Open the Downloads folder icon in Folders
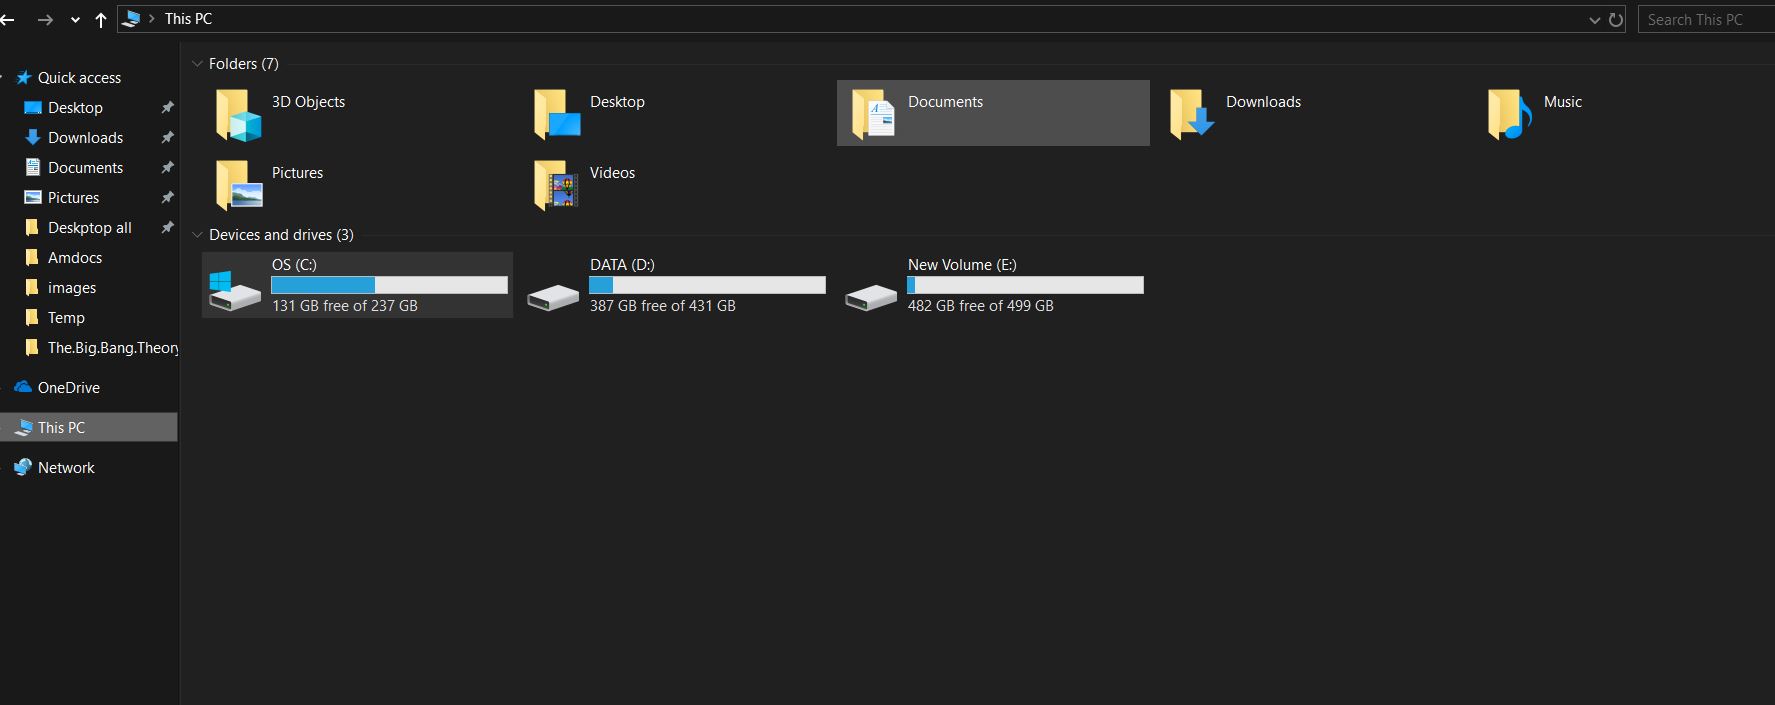 (x=1191, y=114)
